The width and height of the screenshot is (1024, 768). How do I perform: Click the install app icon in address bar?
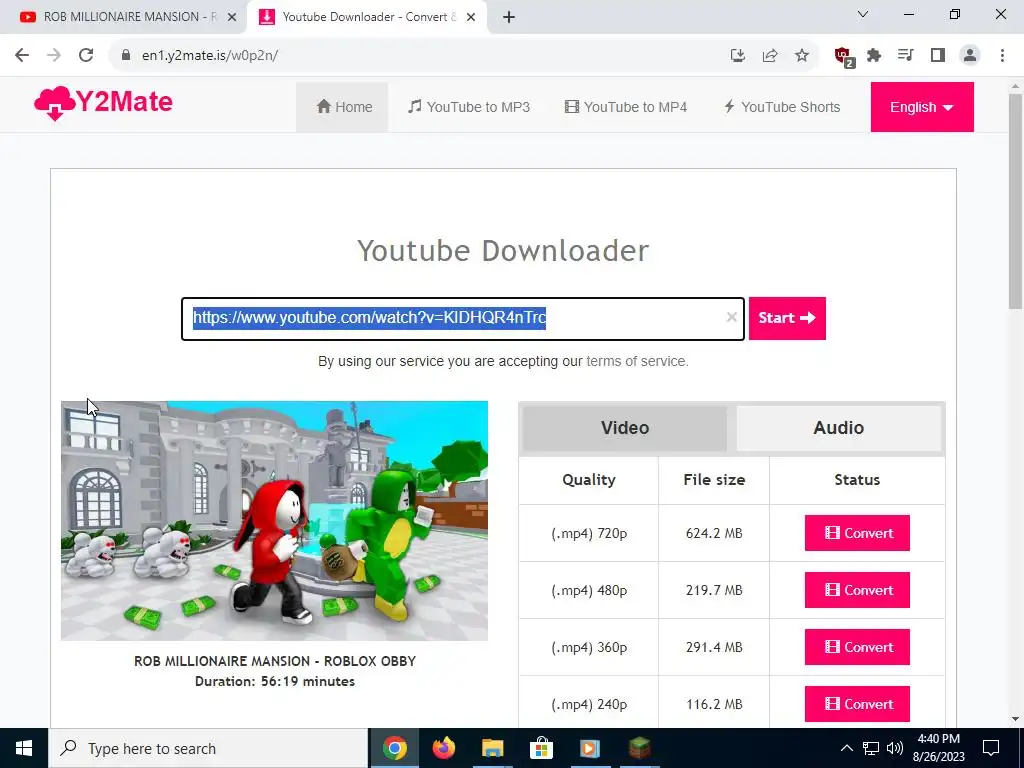(738, 55)
